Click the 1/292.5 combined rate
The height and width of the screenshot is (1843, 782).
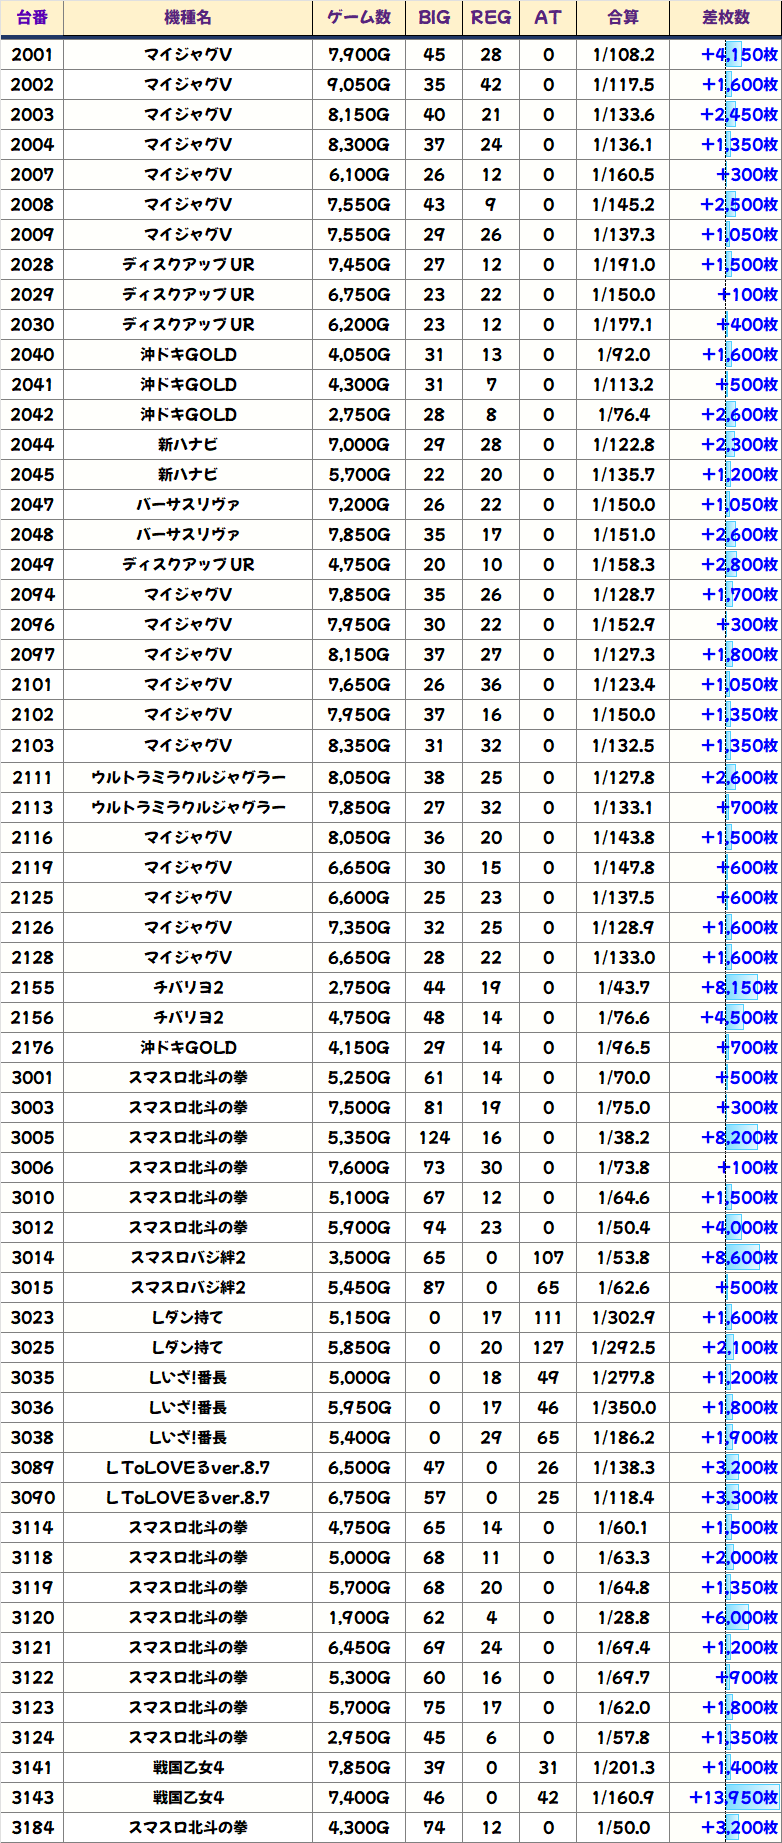pyautogui.click(x=623, y=1348)
